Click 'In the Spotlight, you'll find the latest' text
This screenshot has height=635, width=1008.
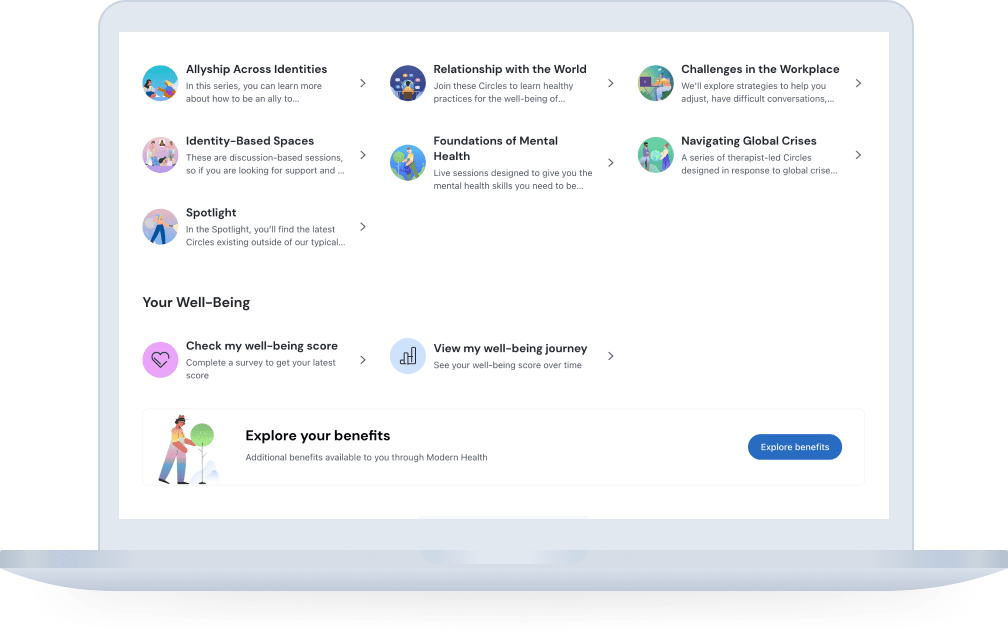pos(266,236)
